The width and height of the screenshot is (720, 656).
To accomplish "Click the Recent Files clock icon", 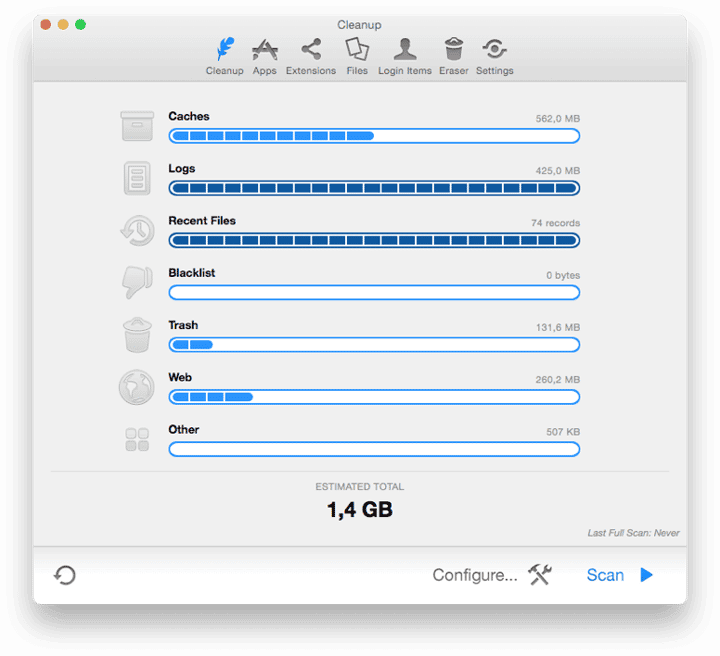I will point(137,230).
